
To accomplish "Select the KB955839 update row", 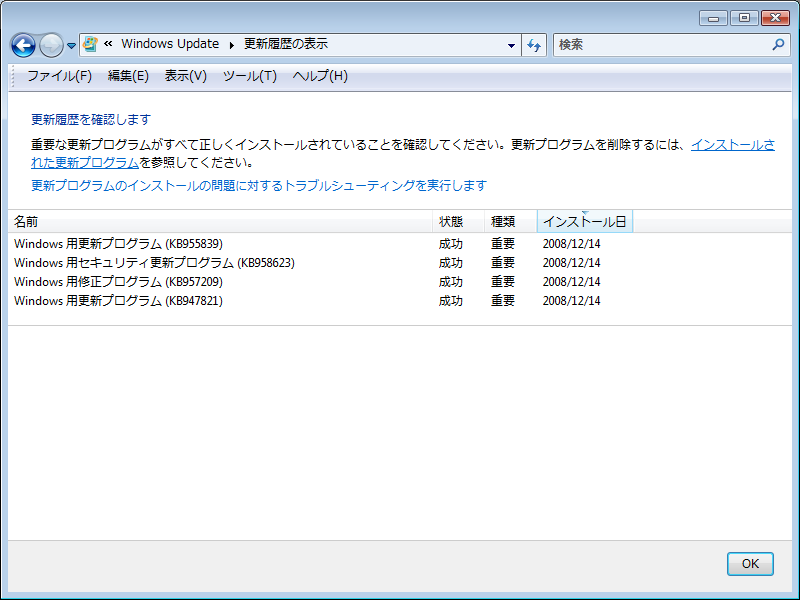I will [400, 244].
